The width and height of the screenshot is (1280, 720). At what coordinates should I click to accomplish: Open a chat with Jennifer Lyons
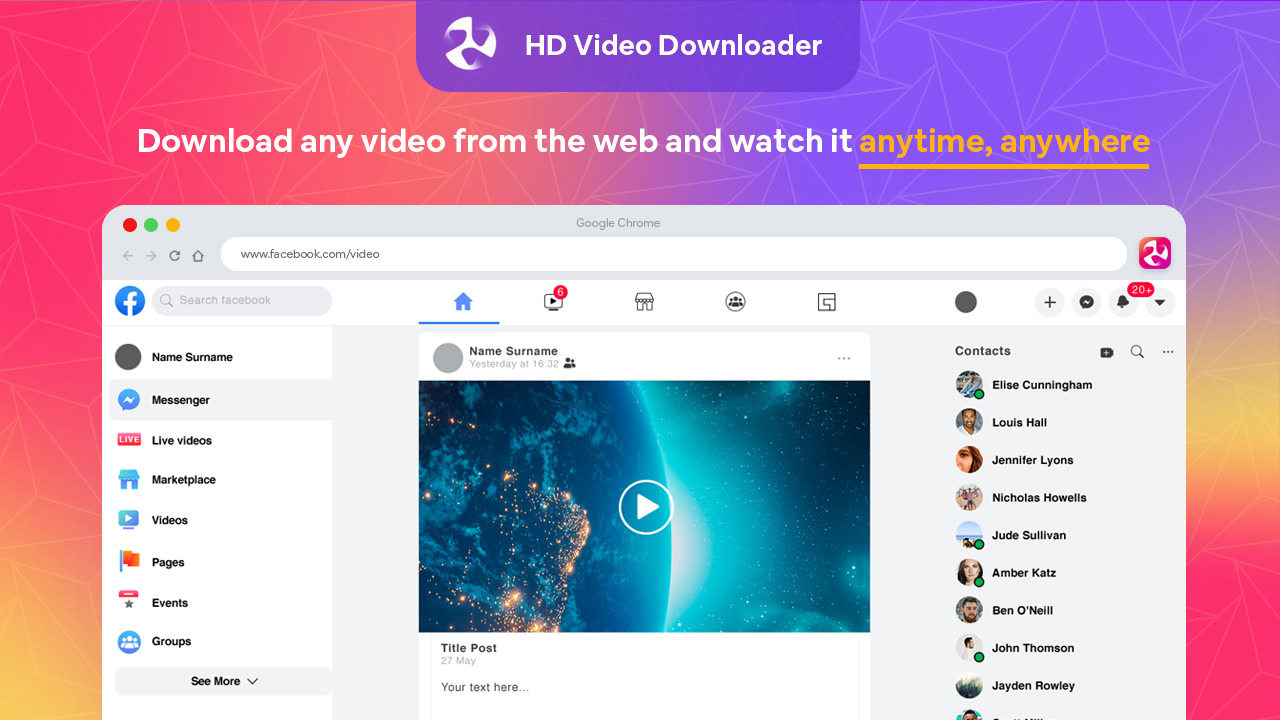1015,460
